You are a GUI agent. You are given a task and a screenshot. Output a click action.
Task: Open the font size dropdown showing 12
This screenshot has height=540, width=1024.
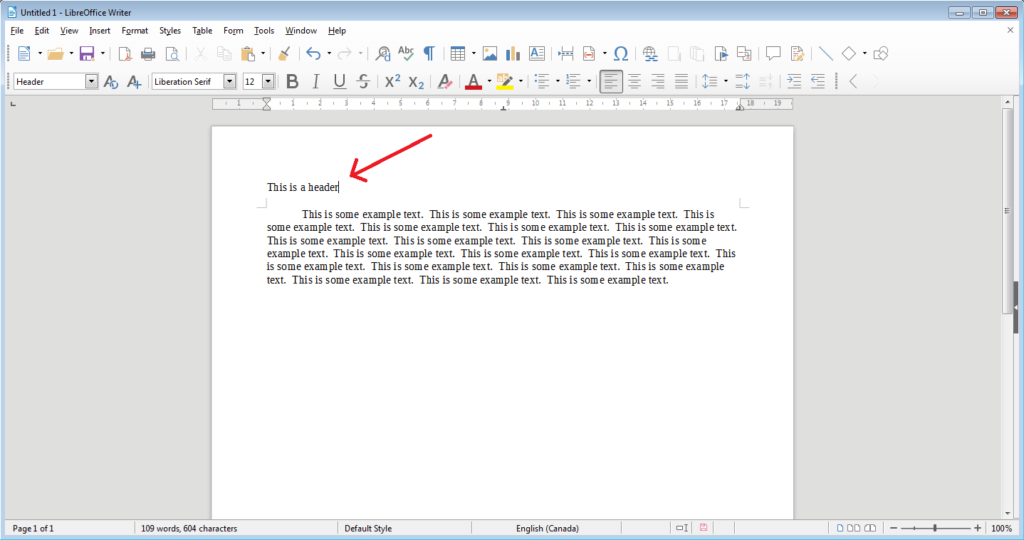[267, 81]
